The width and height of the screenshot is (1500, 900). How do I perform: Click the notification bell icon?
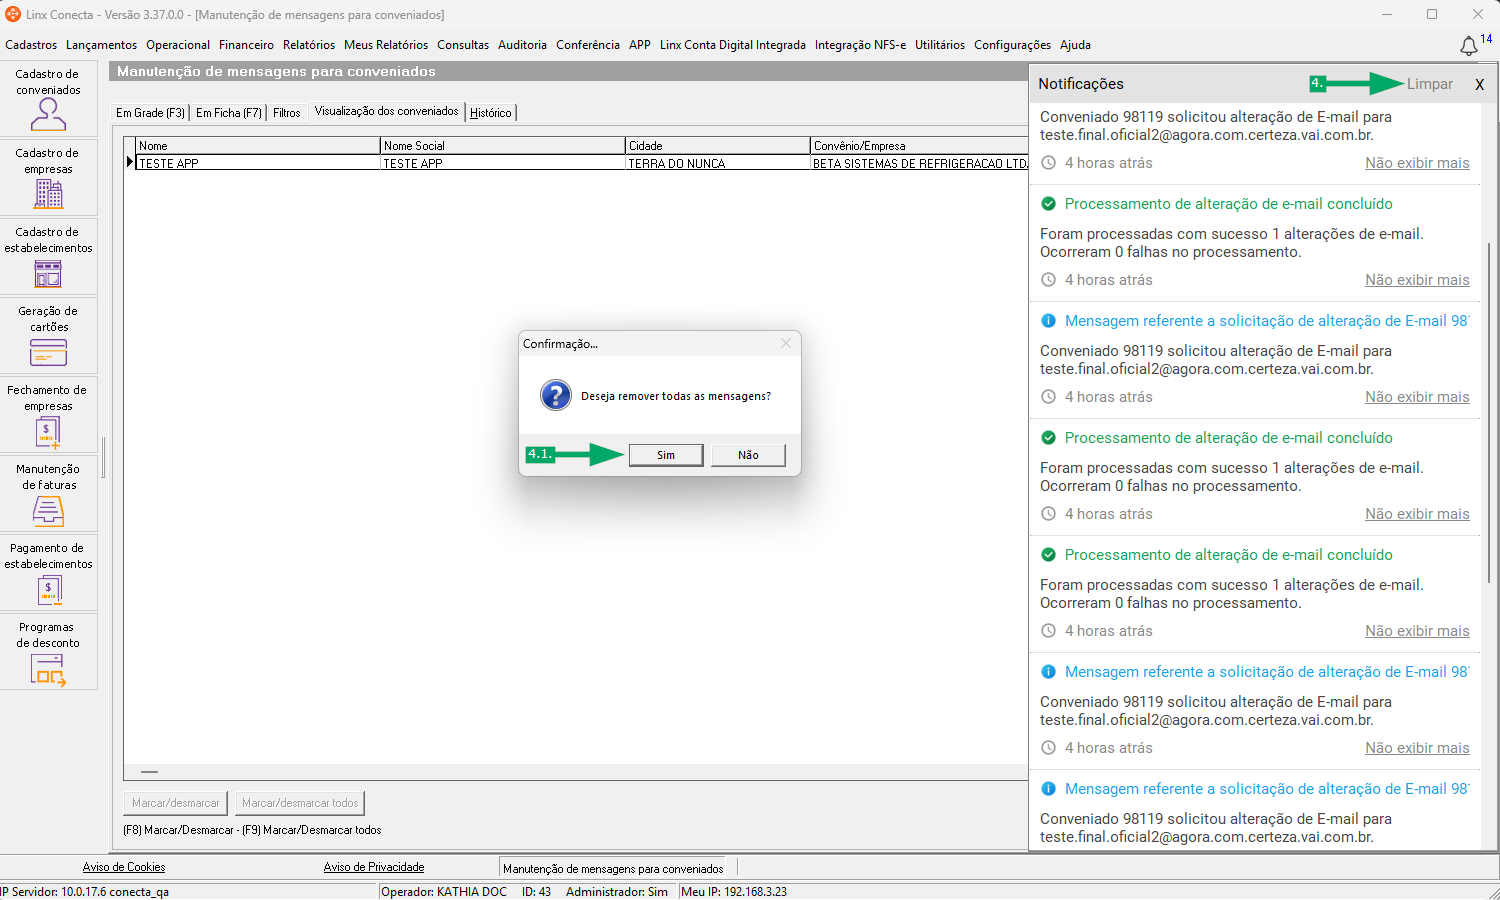tap(1468, 46)
